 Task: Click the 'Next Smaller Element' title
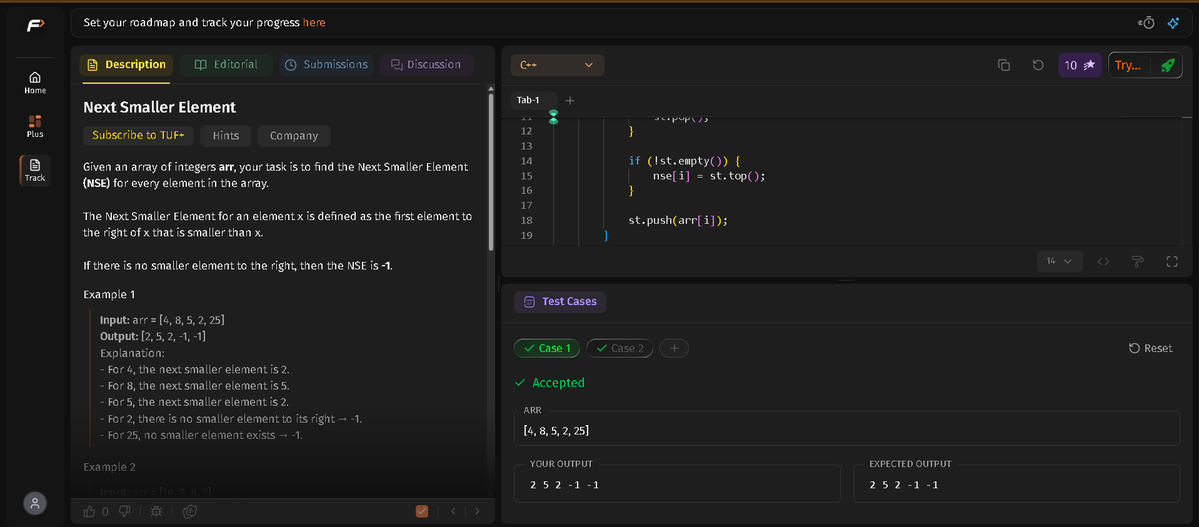160,108
